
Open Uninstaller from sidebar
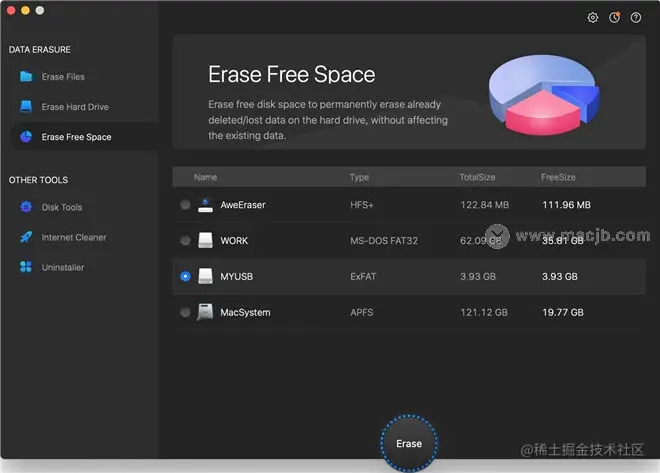click(84, 267)
